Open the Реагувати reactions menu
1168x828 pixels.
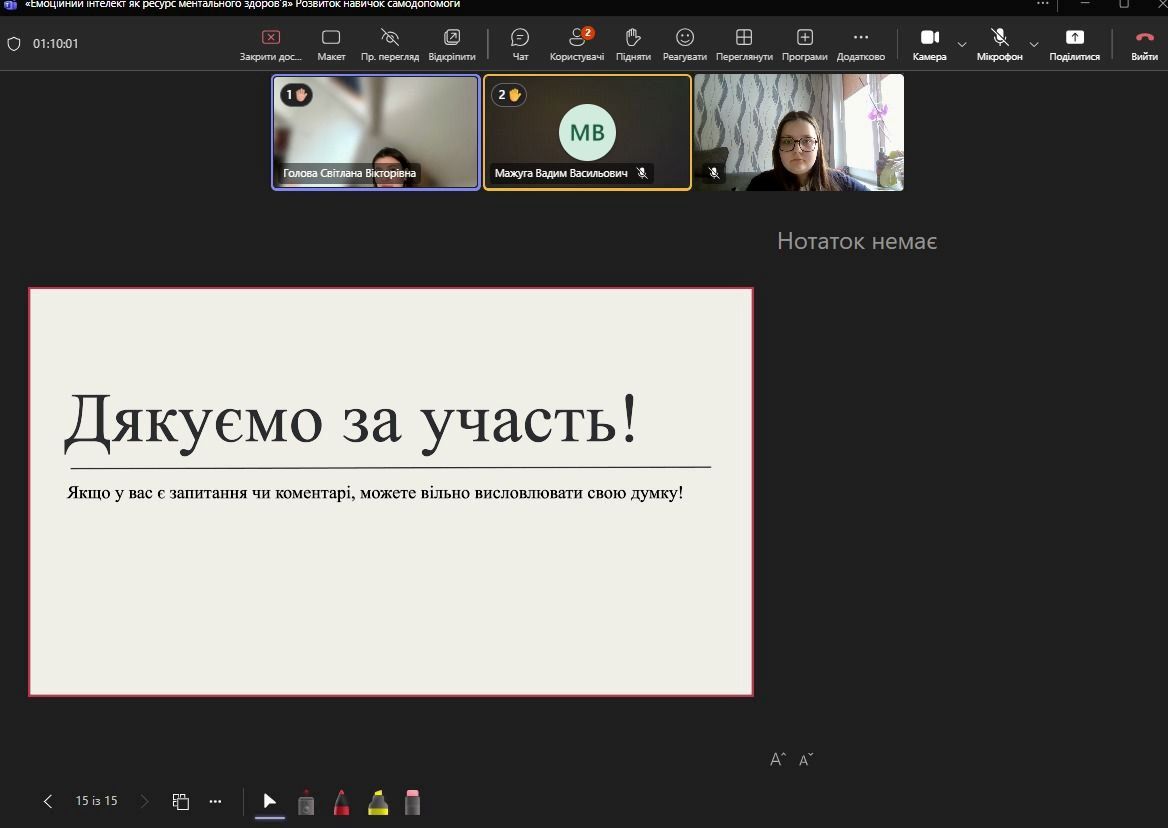coord(685,43)
